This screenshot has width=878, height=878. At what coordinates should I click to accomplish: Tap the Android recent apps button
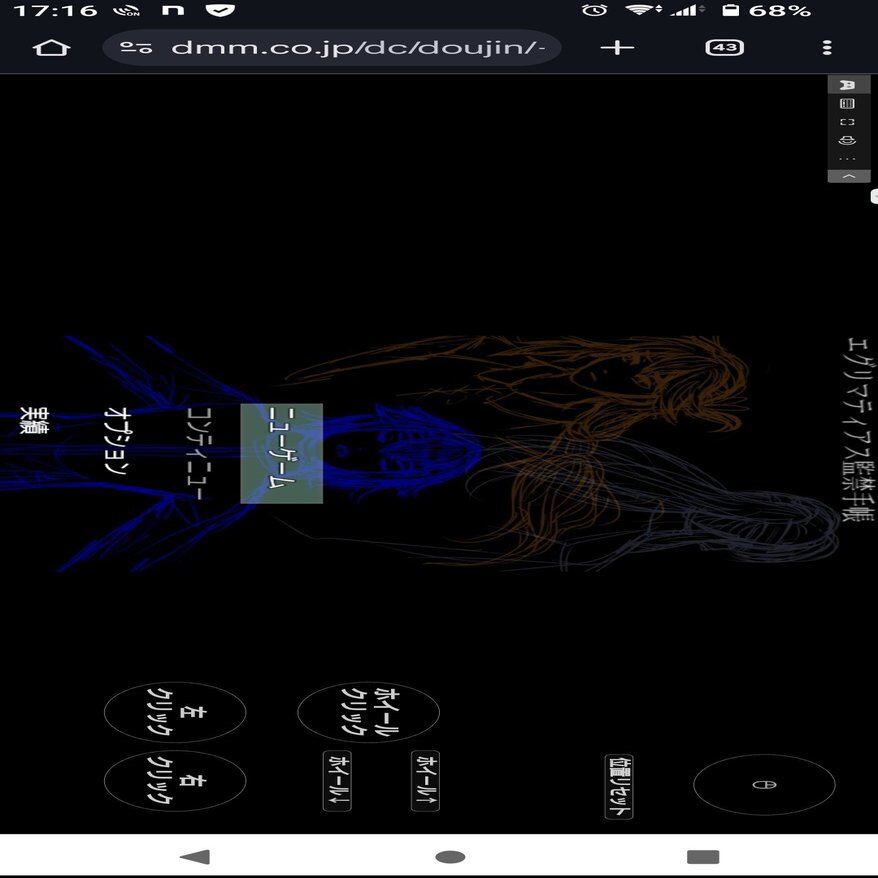coord(703,857)
